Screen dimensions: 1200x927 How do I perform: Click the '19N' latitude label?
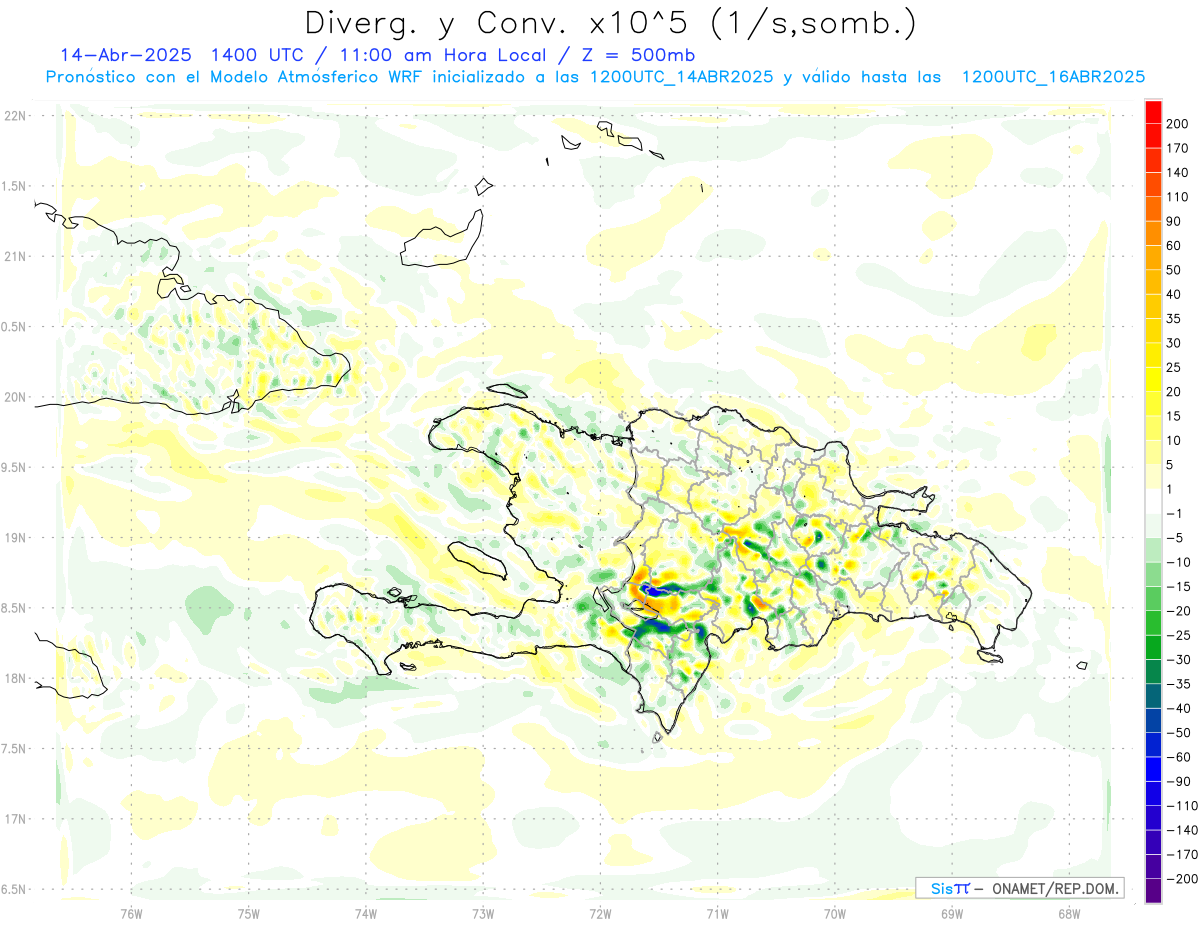[x=14, y=538]
